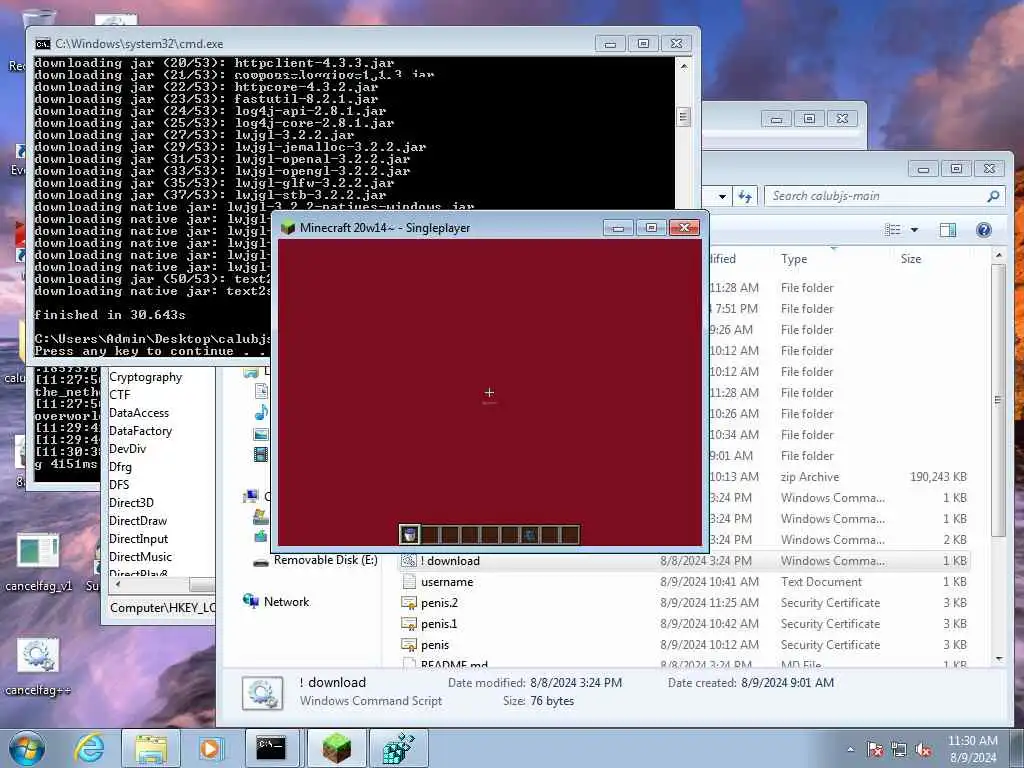The width and height of the screenshot is (1024, 768).
Task: Click the Pictures library icon in navigation pane
Action: pyautogui.click(x=261, y=434)
